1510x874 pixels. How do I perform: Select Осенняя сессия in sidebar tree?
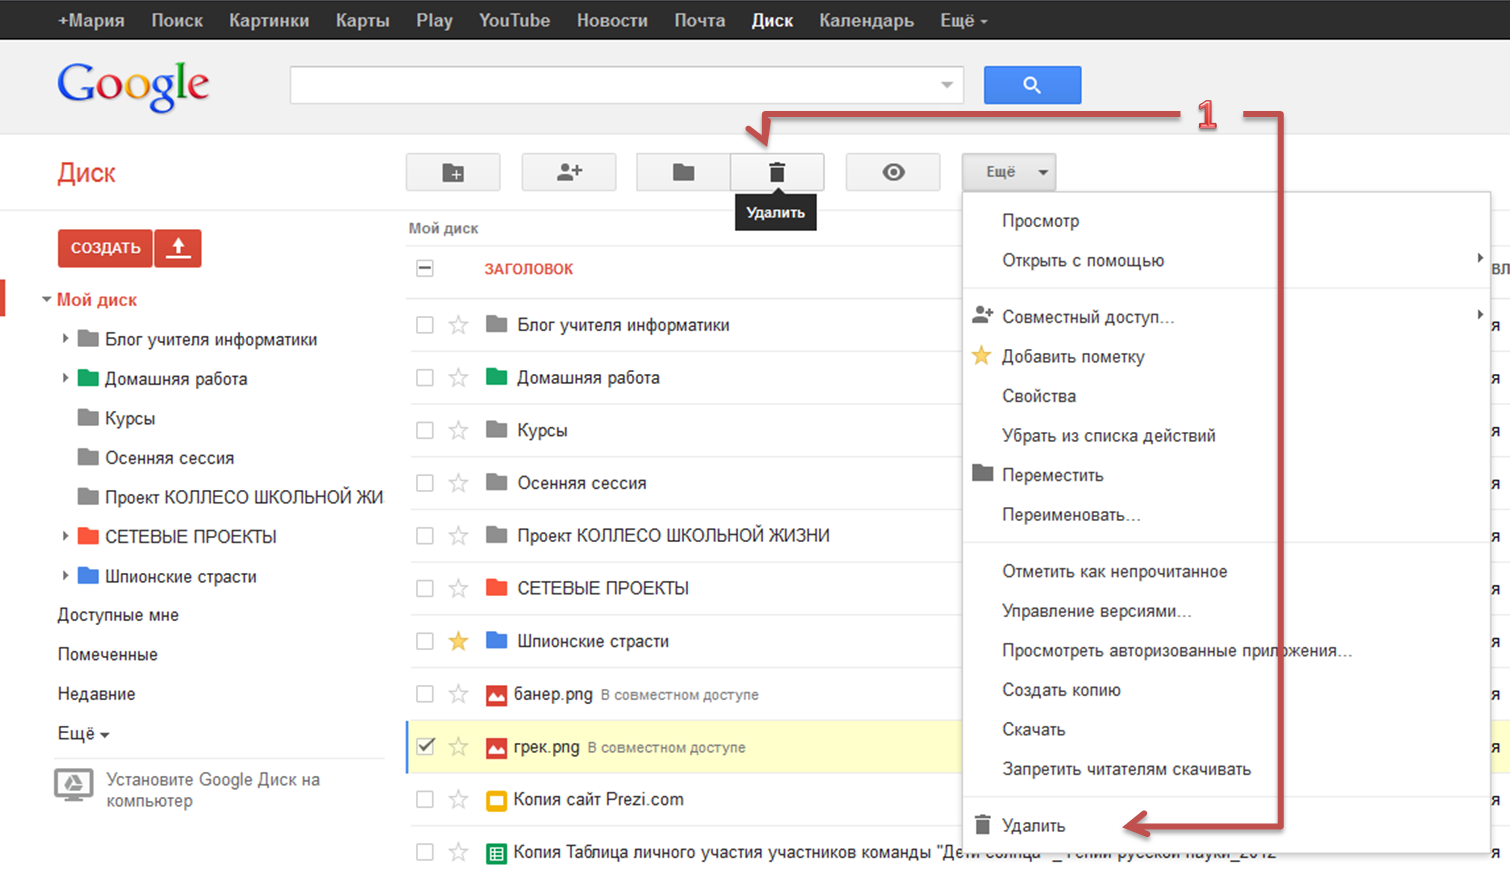click(169, 458)
